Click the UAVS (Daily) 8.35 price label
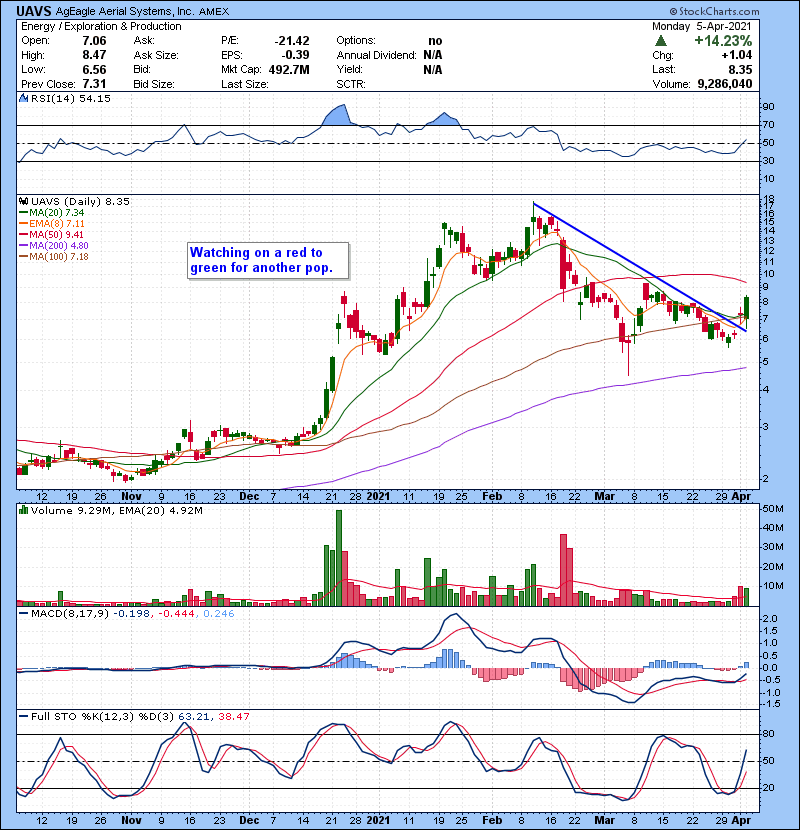The height and width of the screenshot is (830, 800). (80, 202)
